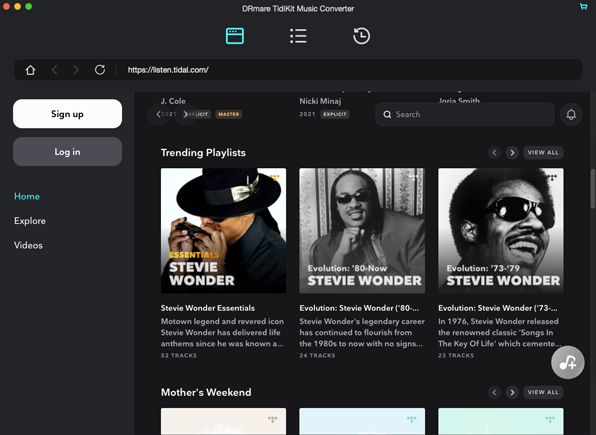Click the Log in button
The image size is (596, 435).
click(x=67, y=152)
